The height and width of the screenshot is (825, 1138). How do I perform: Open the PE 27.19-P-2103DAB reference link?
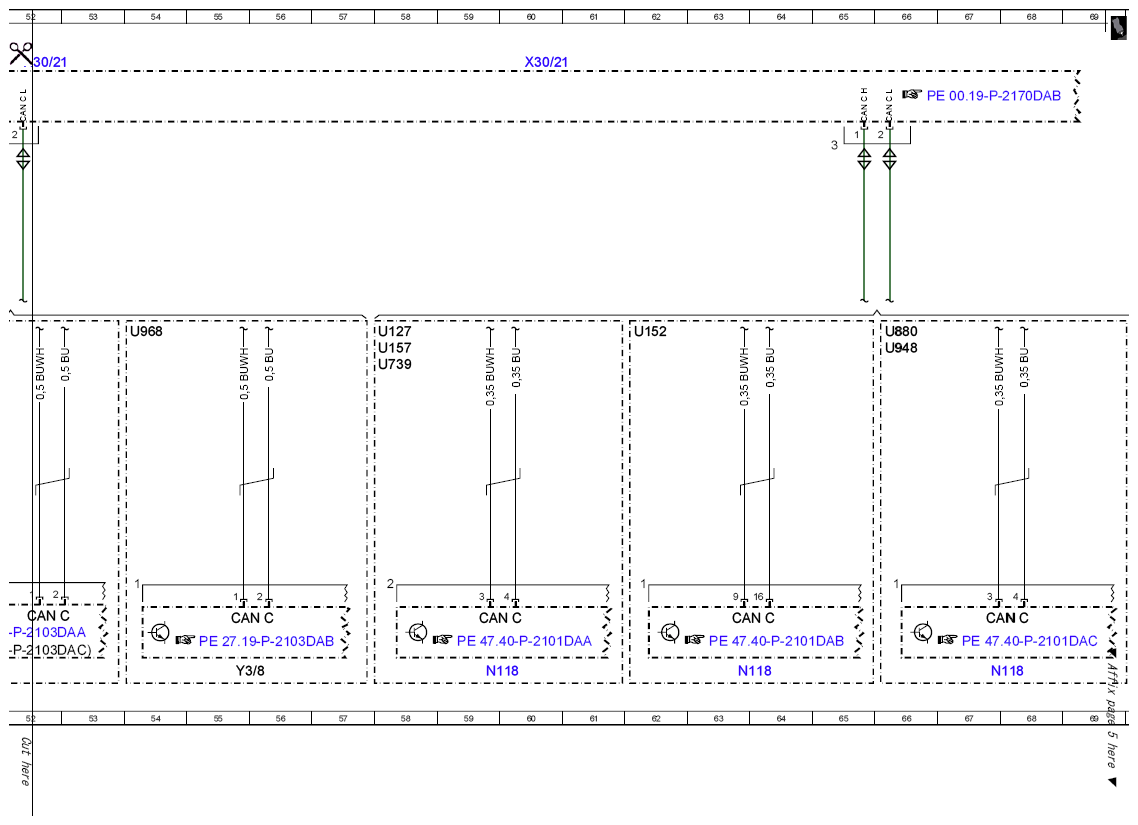point(266,641)
